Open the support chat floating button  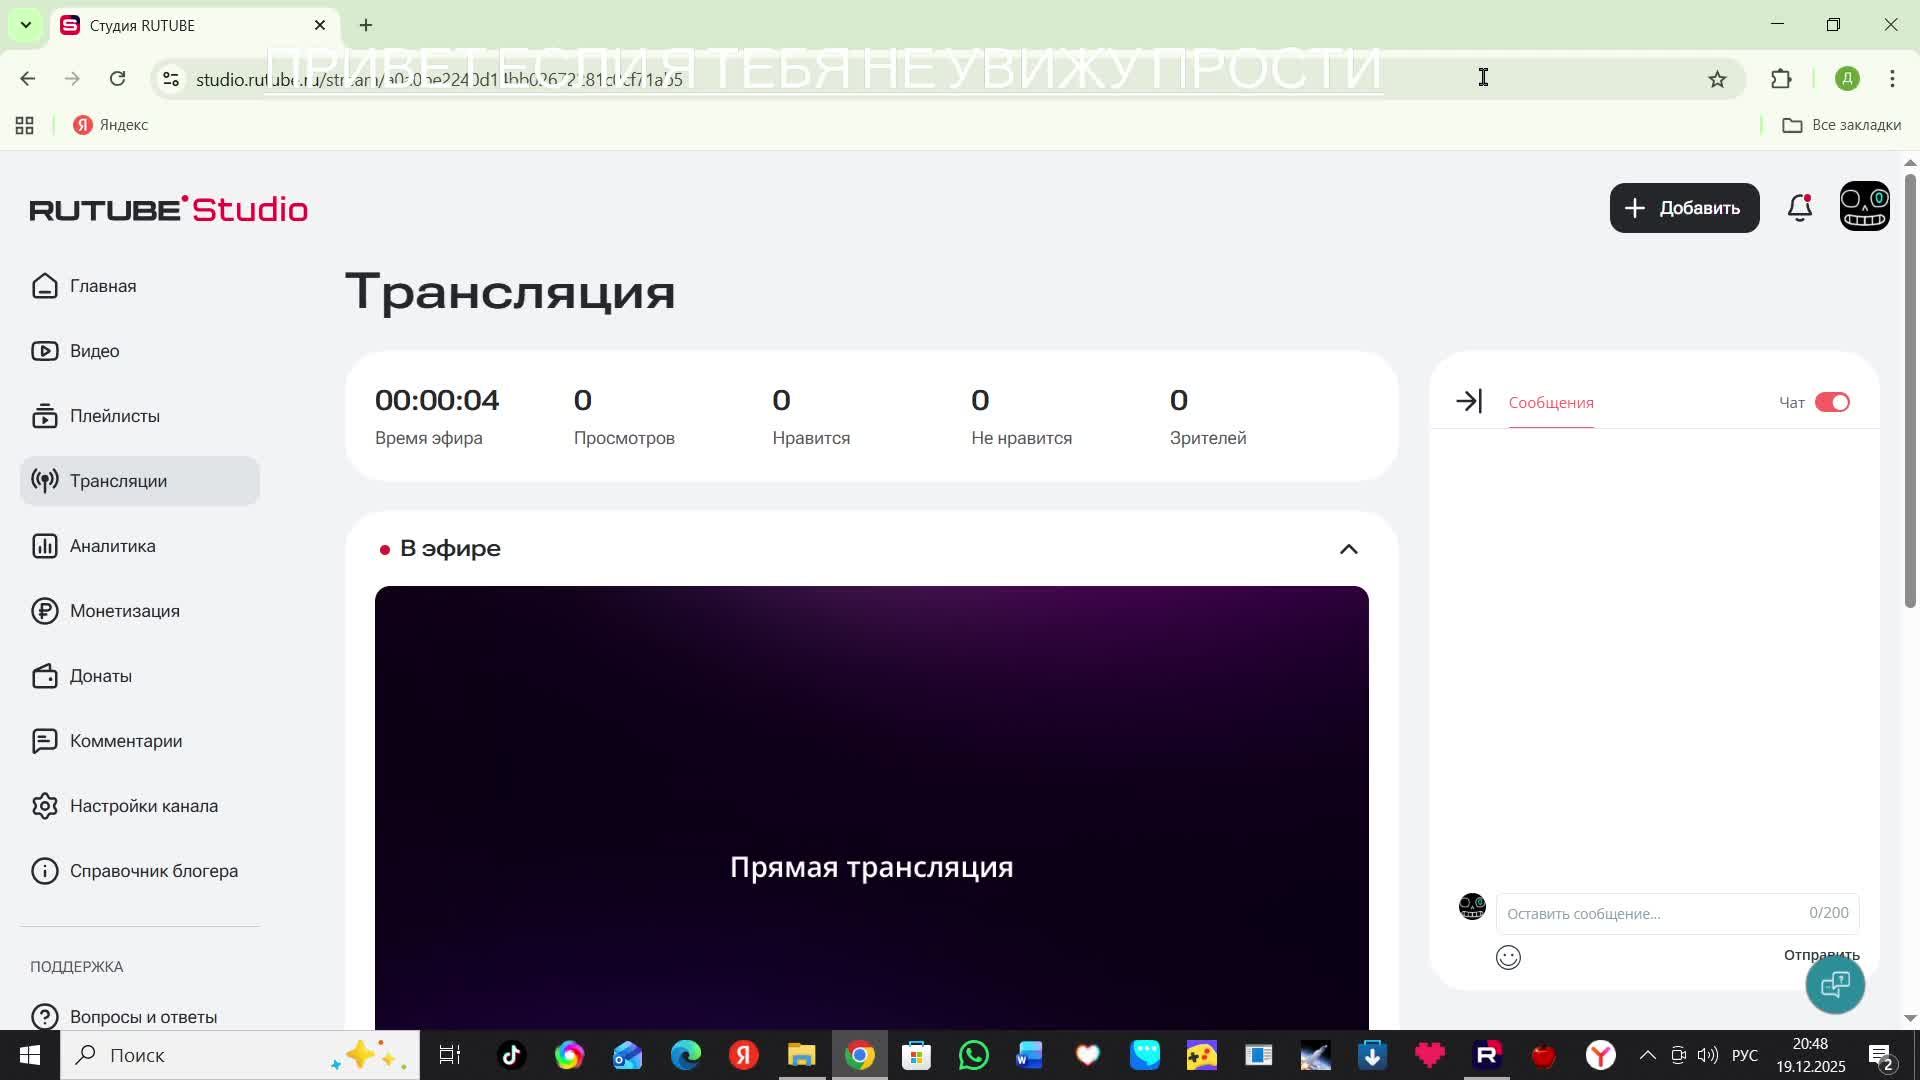pos(1834,984)
